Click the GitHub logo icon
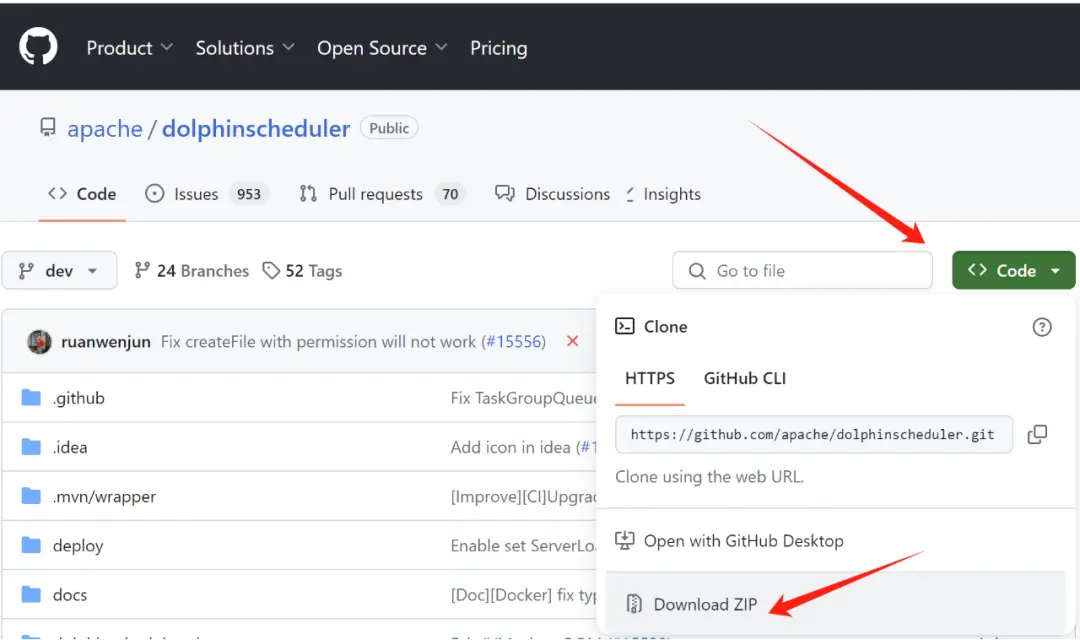This screenshot has width=1080, height=640. [x=38, y=47]
